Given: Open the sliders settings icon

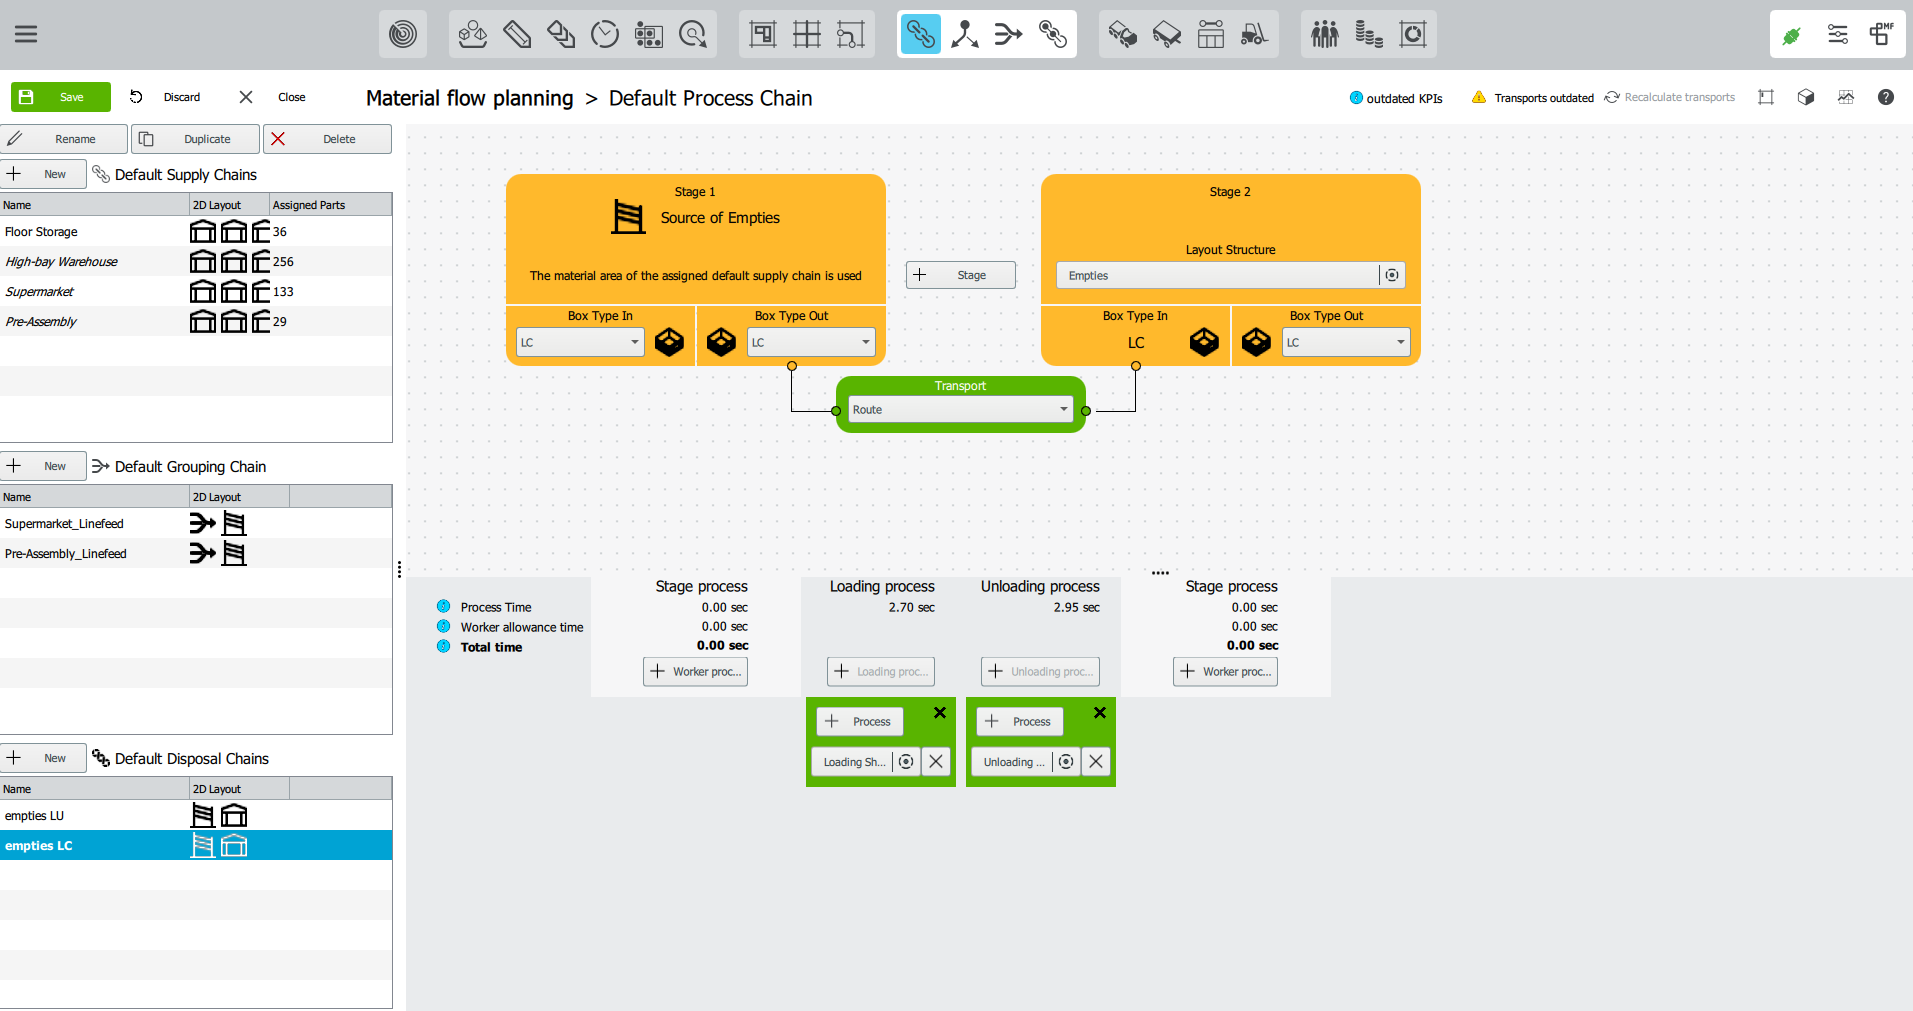Looking at the screenshot, I should tap(1838, 35).
